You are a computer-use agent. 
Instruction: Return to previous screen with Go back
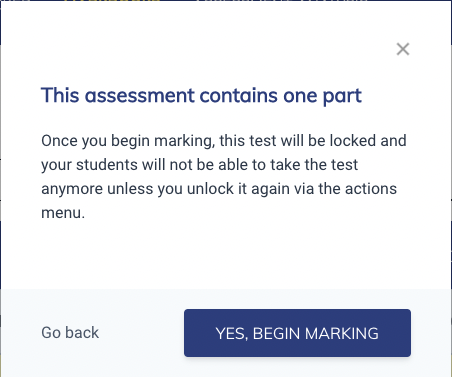point(70,333)
